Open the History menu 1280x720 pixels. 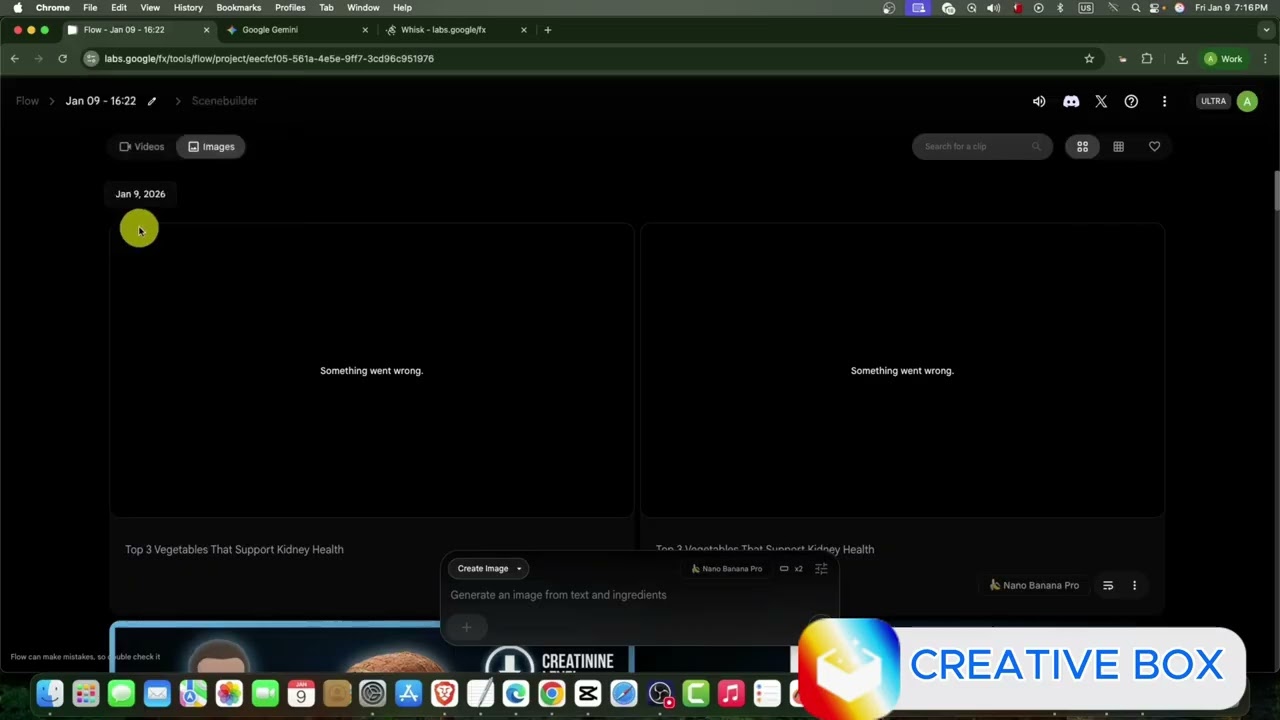pyautogui.click(x=188, y=8)
